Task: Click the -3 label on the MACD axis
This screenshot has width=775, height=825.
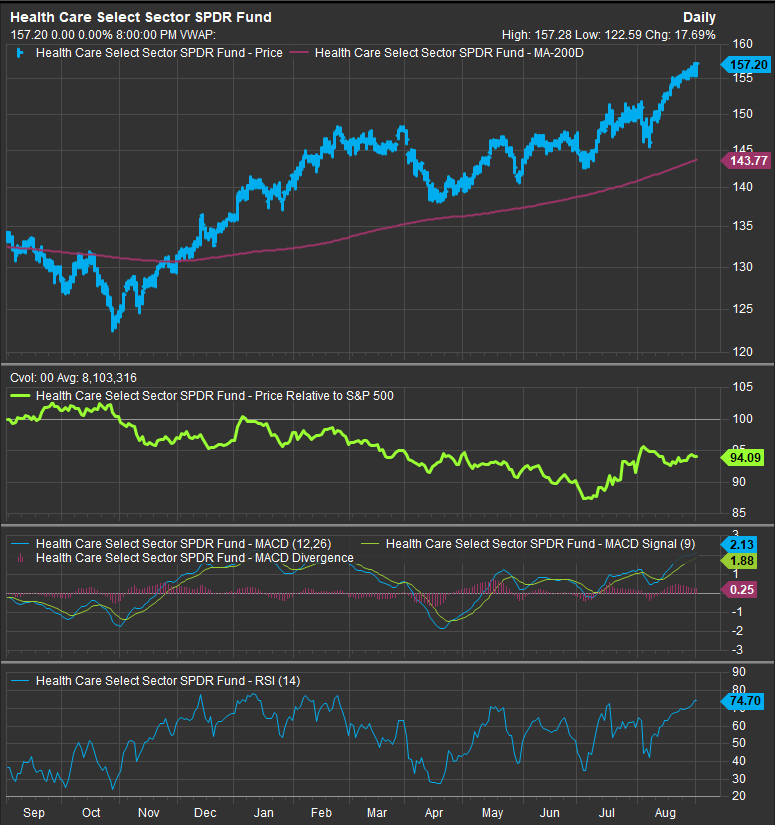Action: [737, 650]
